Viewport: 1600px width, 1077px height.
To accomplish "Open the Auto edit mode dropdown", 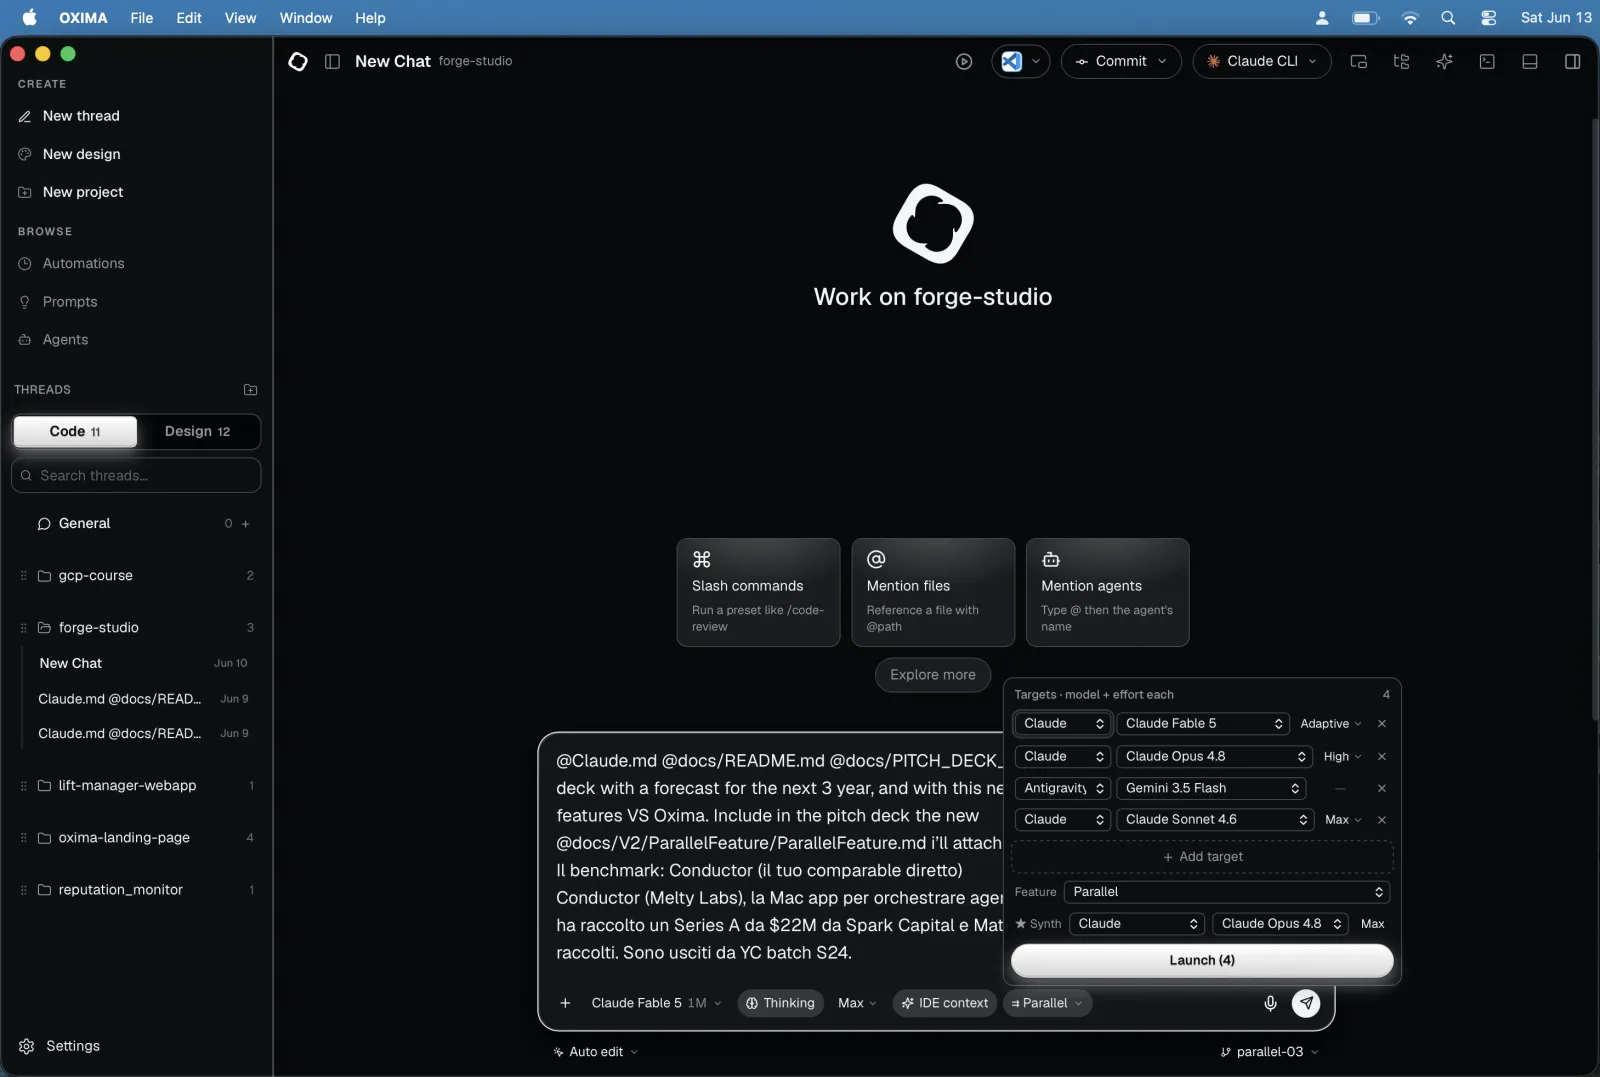I will point(596,1052).
